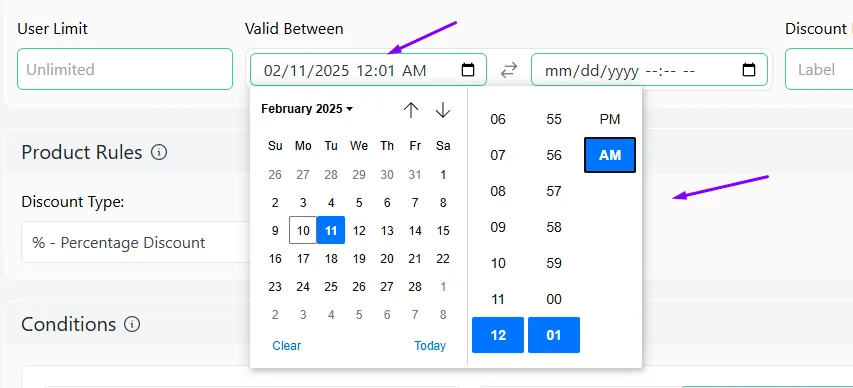
Task: Jump to Today in the calendar
Action: point(430,346)
